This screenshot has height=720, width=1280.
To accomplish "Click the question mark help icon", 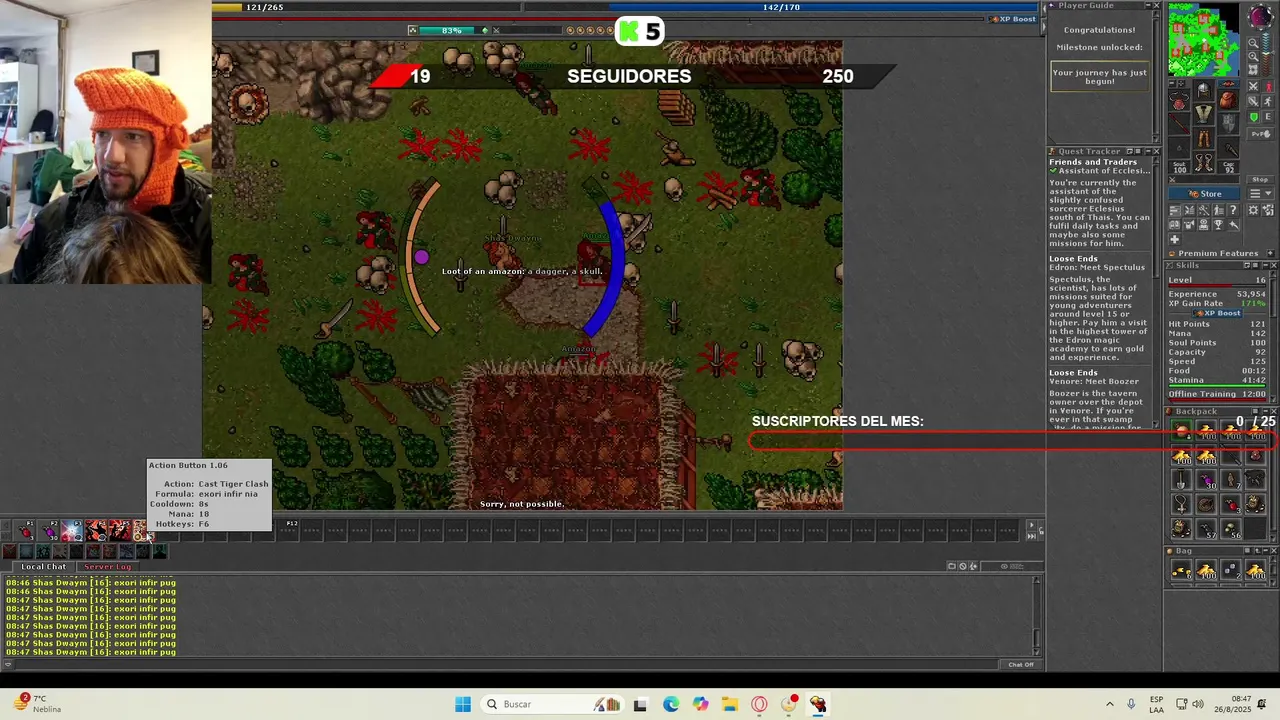I will click(x=1233, y=210).
